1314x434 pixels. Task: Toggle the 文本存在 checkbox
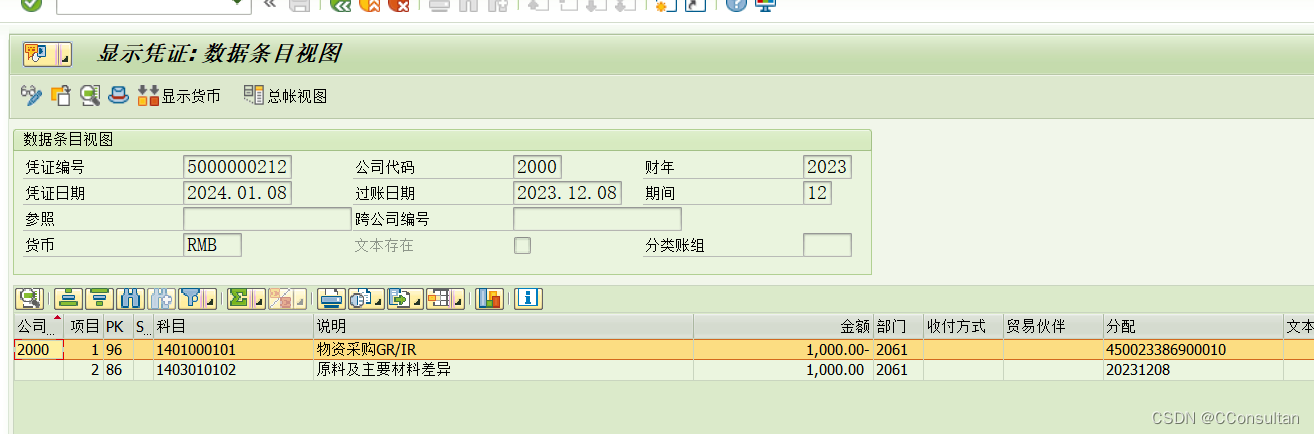click(522, 245)
